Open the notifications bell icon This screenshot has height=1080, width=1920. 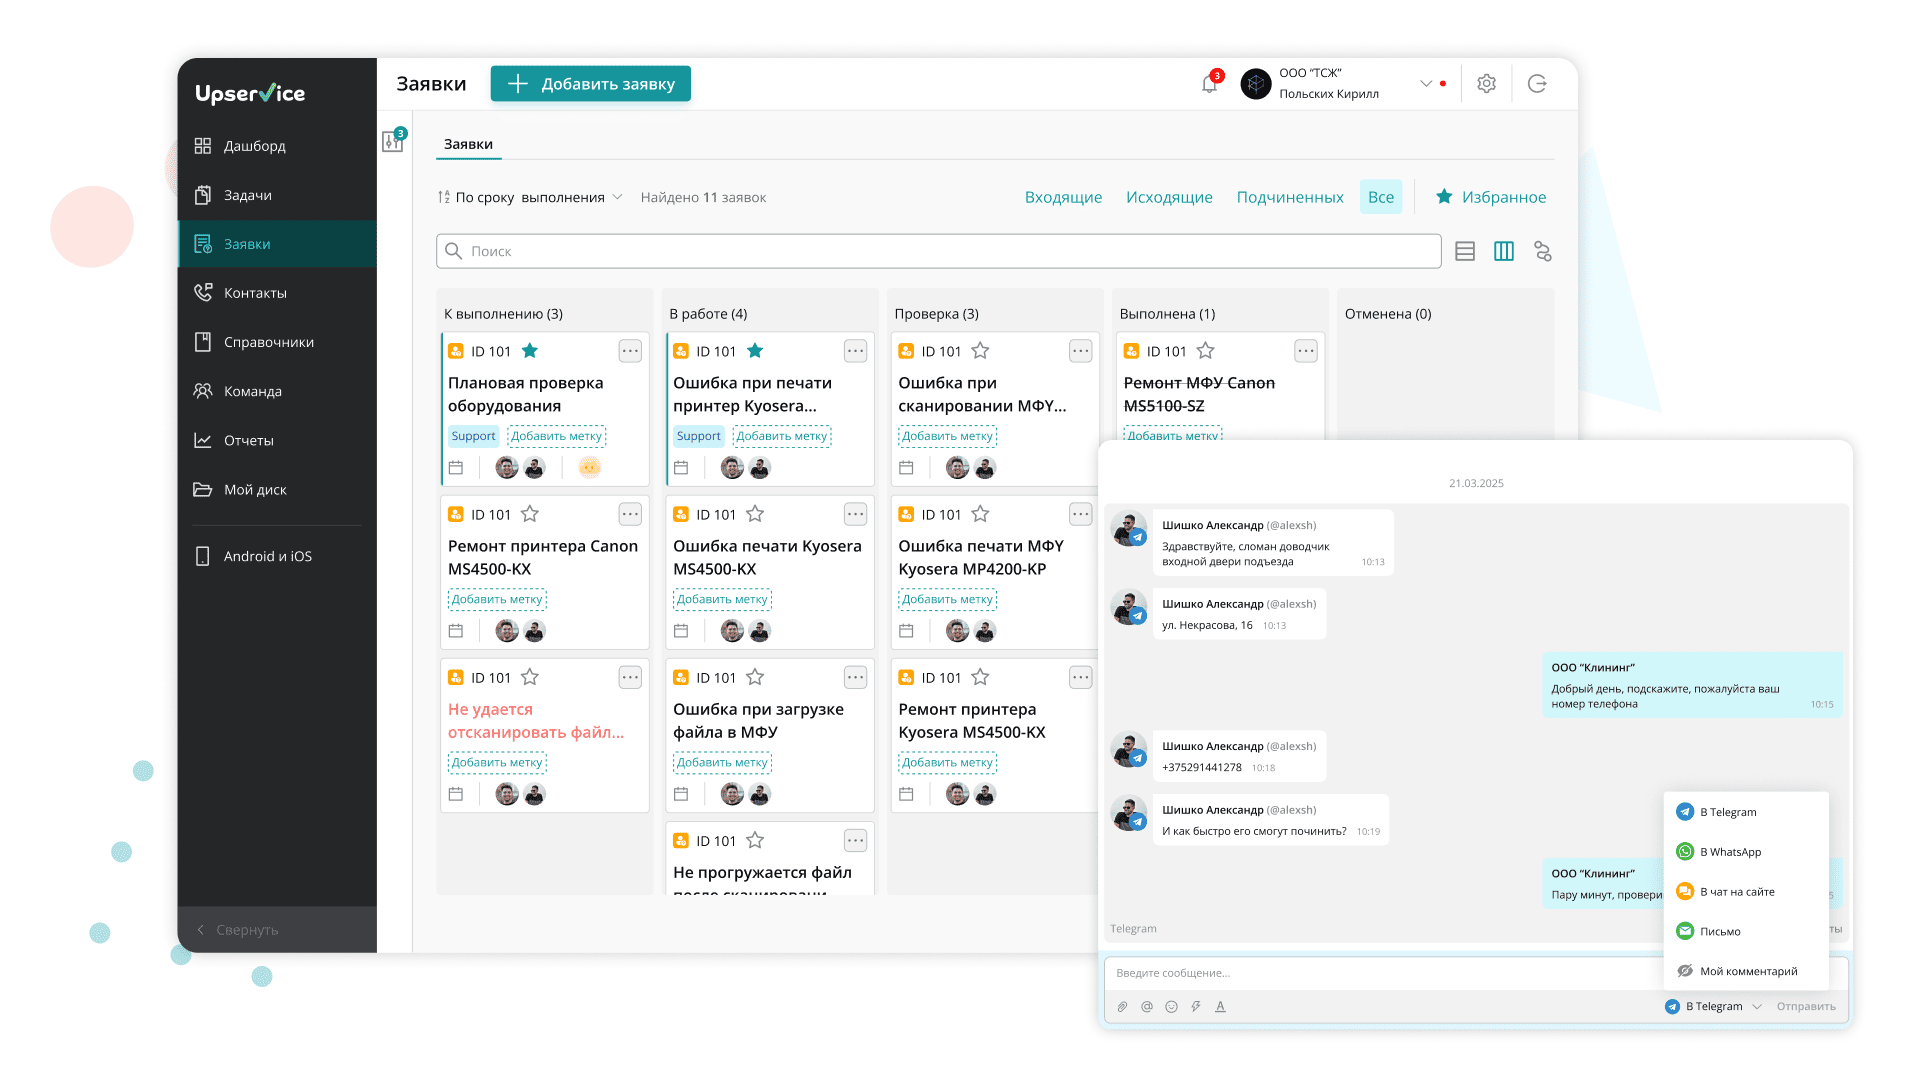1210,84
